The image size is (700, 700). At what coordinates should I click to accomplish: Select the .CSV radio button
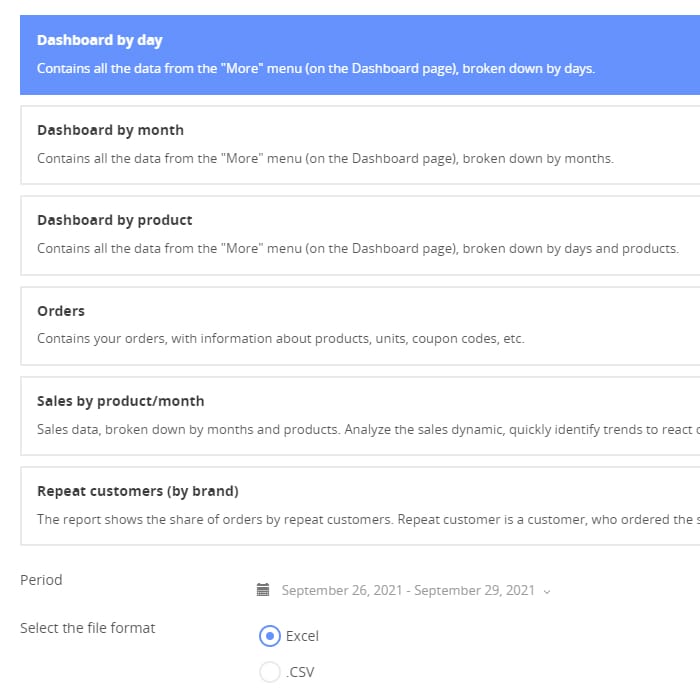pos(270,672)
